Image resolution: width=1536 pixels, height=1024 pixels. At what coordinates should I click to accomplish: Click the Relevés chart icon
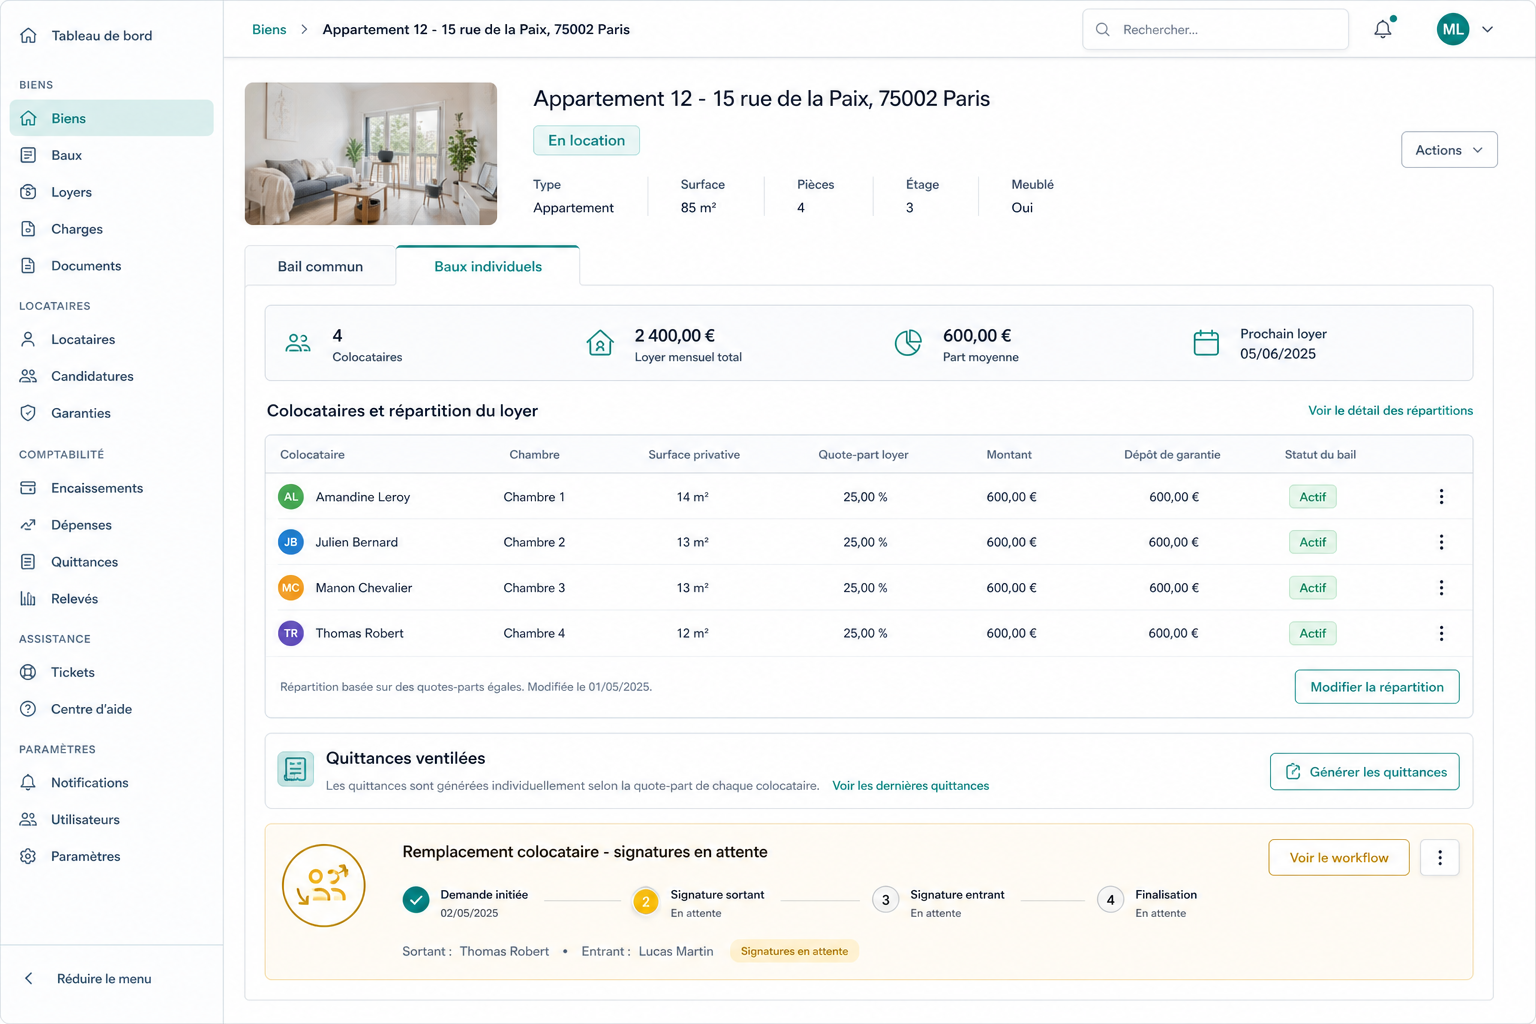(28, 599)
